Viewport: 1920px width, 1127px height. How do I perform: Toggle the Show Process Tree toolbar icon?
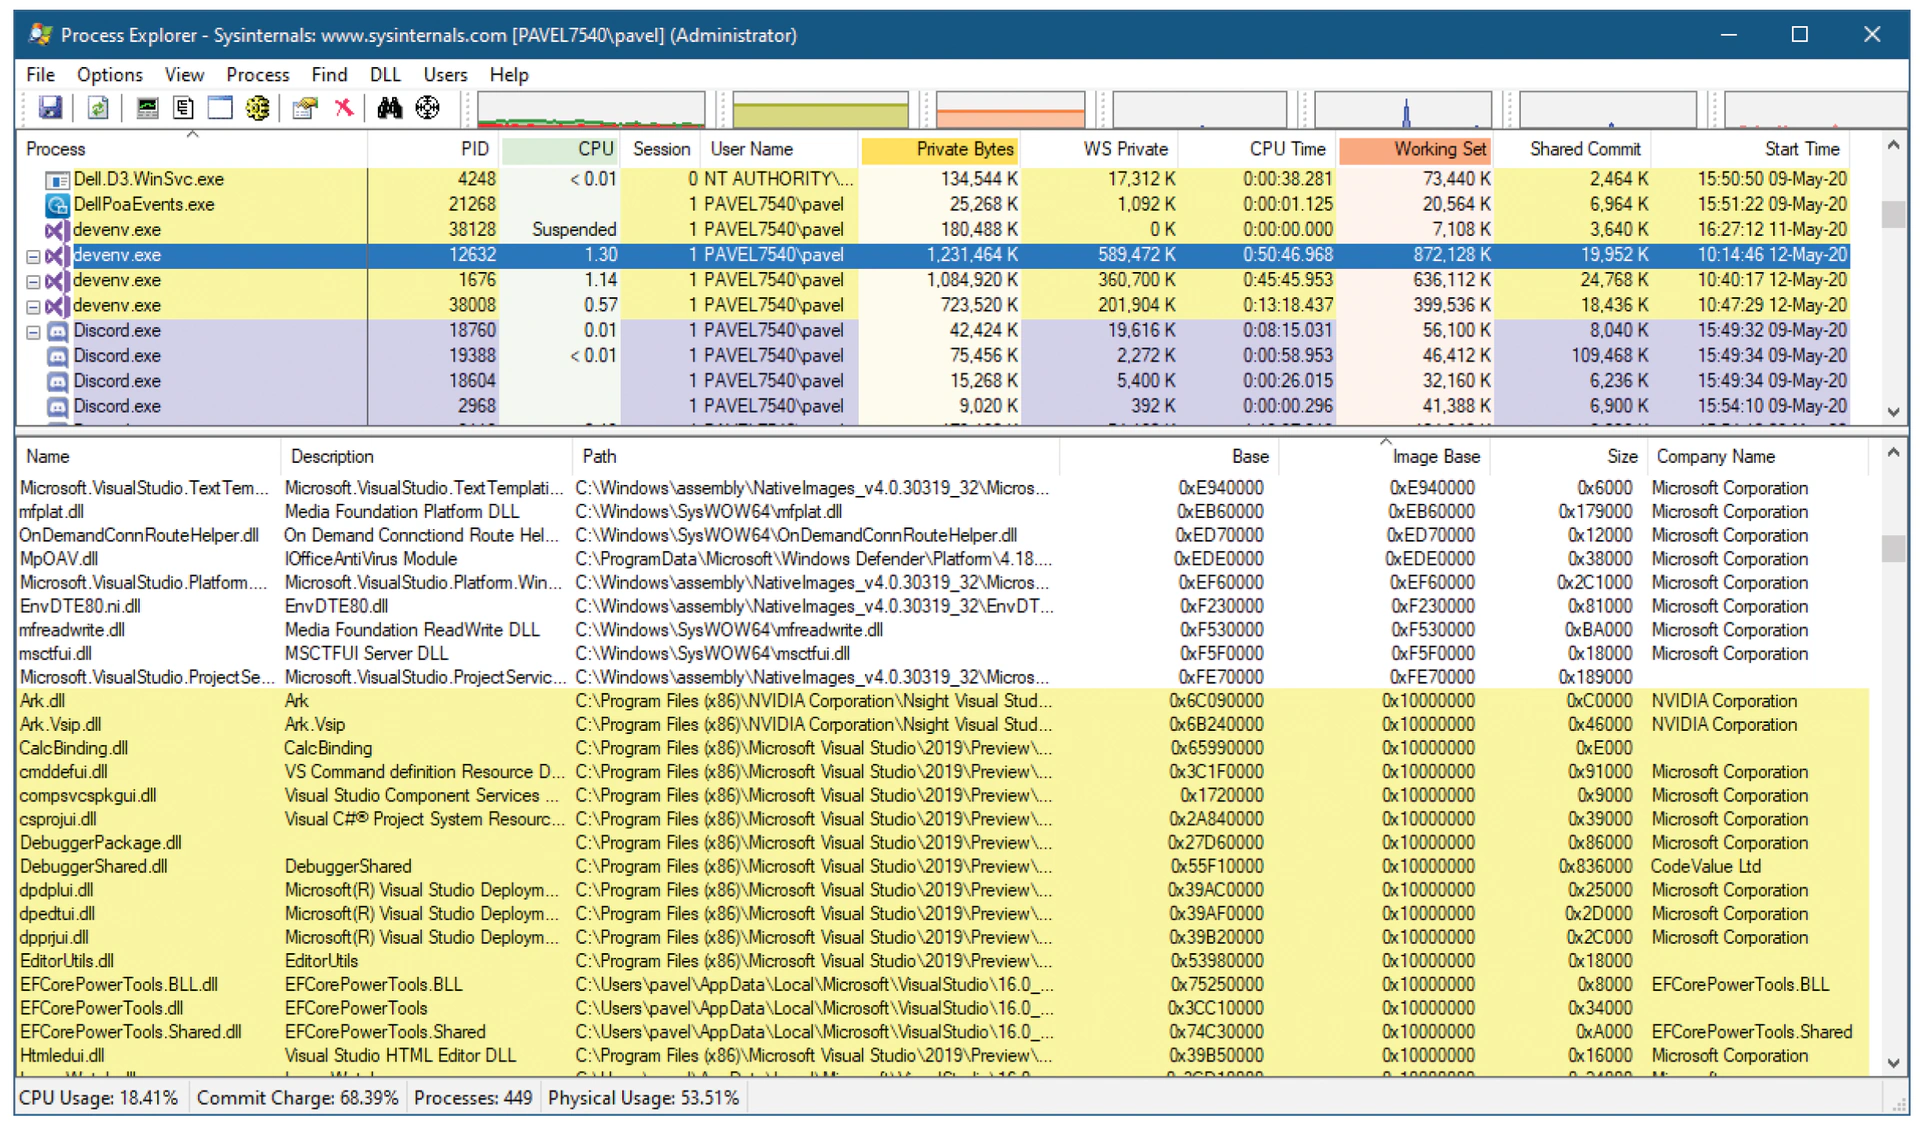click(183, 108)
